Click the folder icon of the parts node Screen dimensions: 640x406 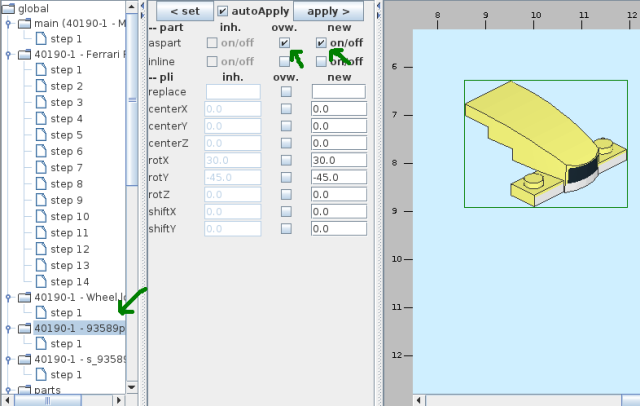pos(24,390)
